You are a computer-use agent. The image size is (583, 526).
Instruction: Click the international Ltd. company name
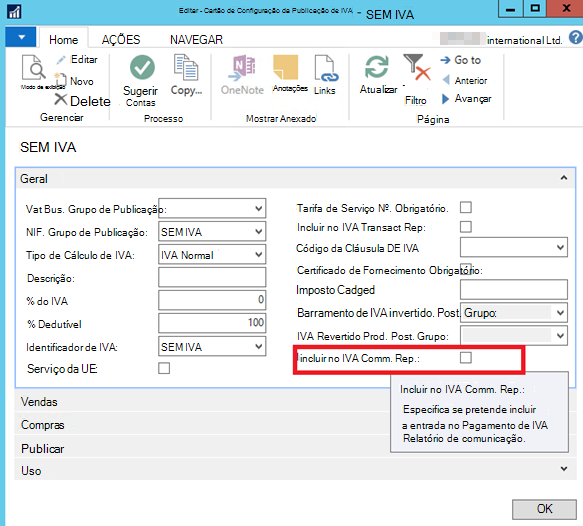pos(524,40)
